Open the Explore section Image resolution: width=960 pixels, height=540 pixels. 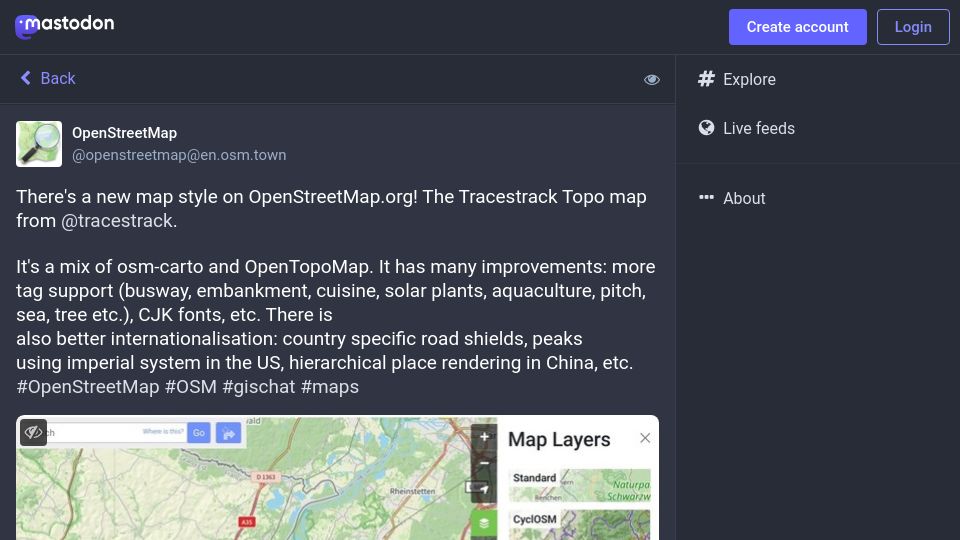pyautogui.click(x=737, y=79)
